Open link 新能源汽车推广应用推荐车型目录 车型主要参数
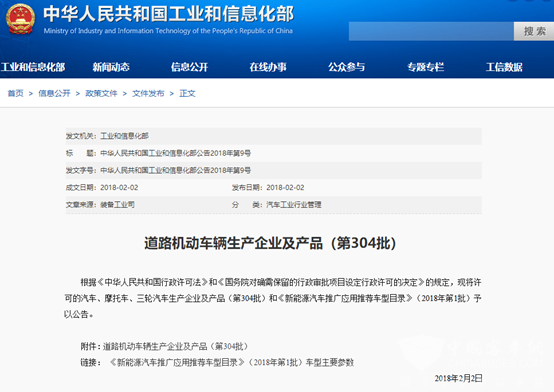 tap(232, 362)
